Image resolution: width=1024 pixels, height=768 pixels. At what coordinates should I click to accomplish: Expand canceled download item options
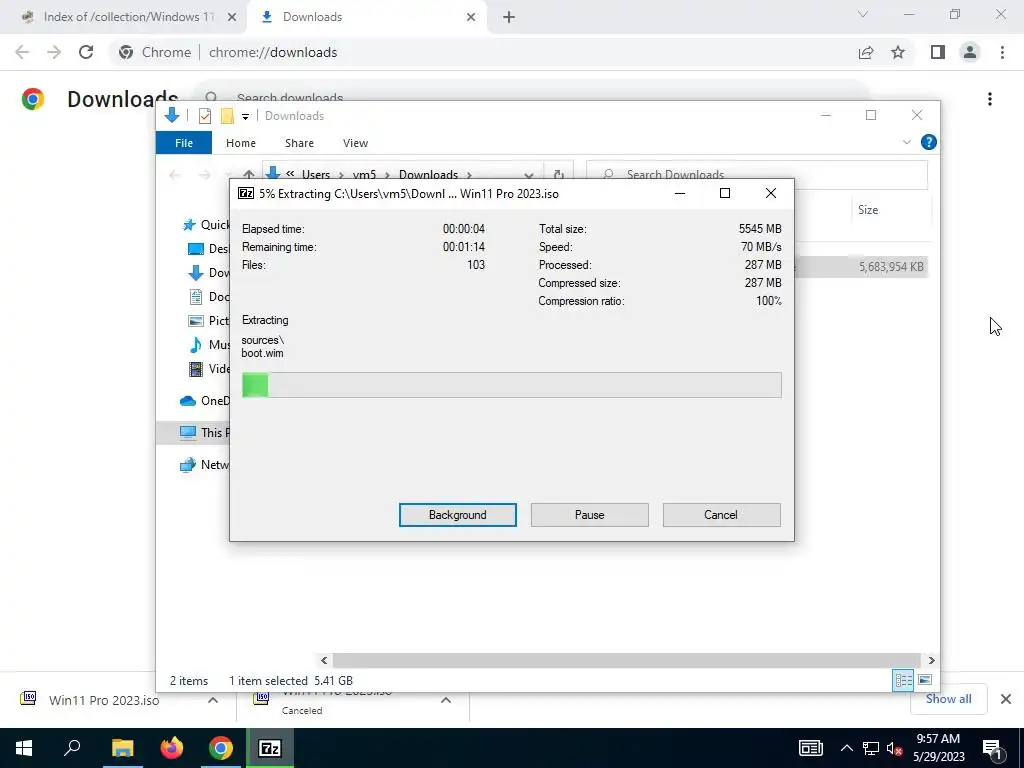tap(446, 700)
